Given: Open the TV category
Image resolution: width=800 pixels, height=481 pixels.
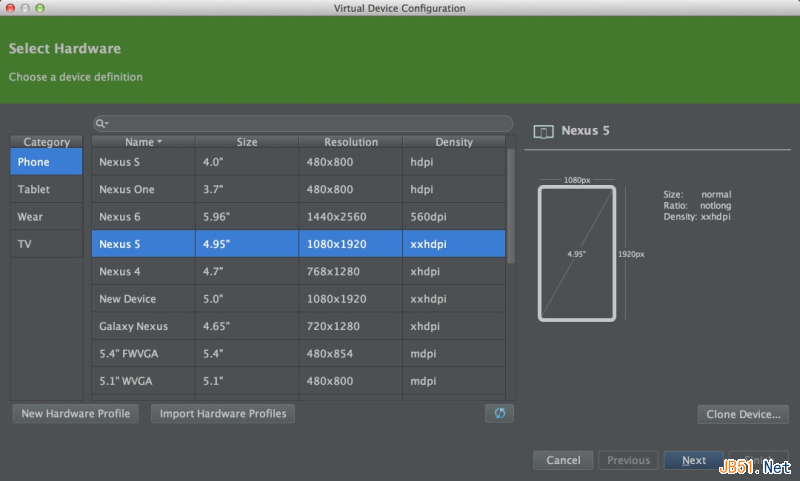Looking at the screenshot, I should [x=47, y=243].
